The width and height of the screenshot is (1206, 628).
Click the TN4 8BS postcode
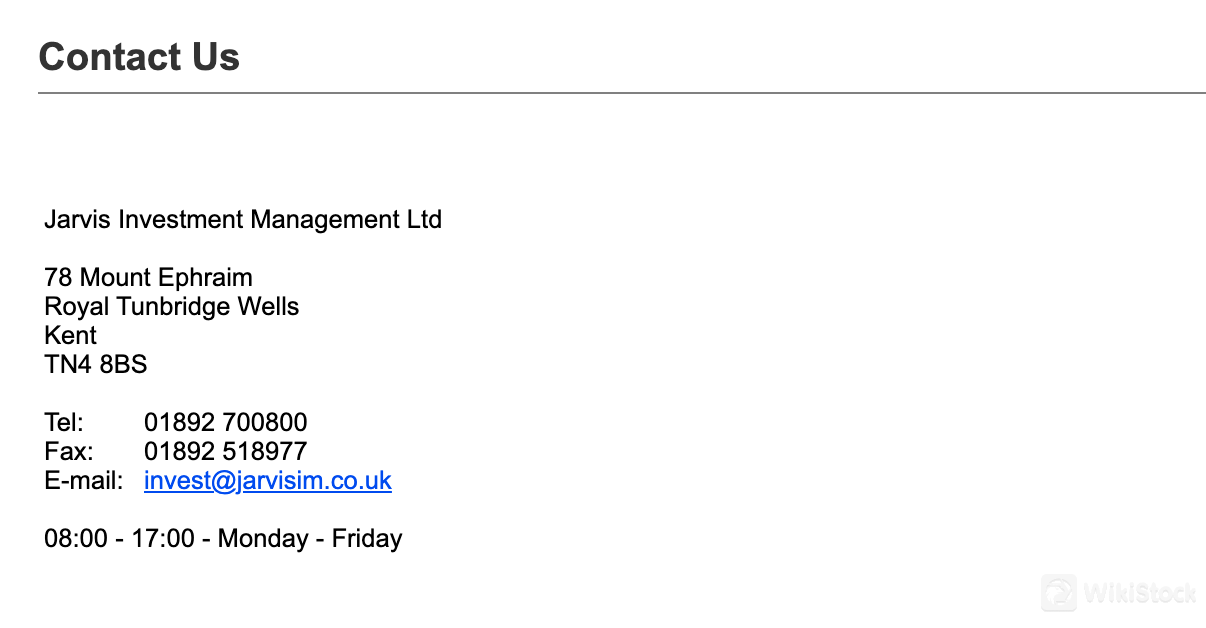point(96,364)
